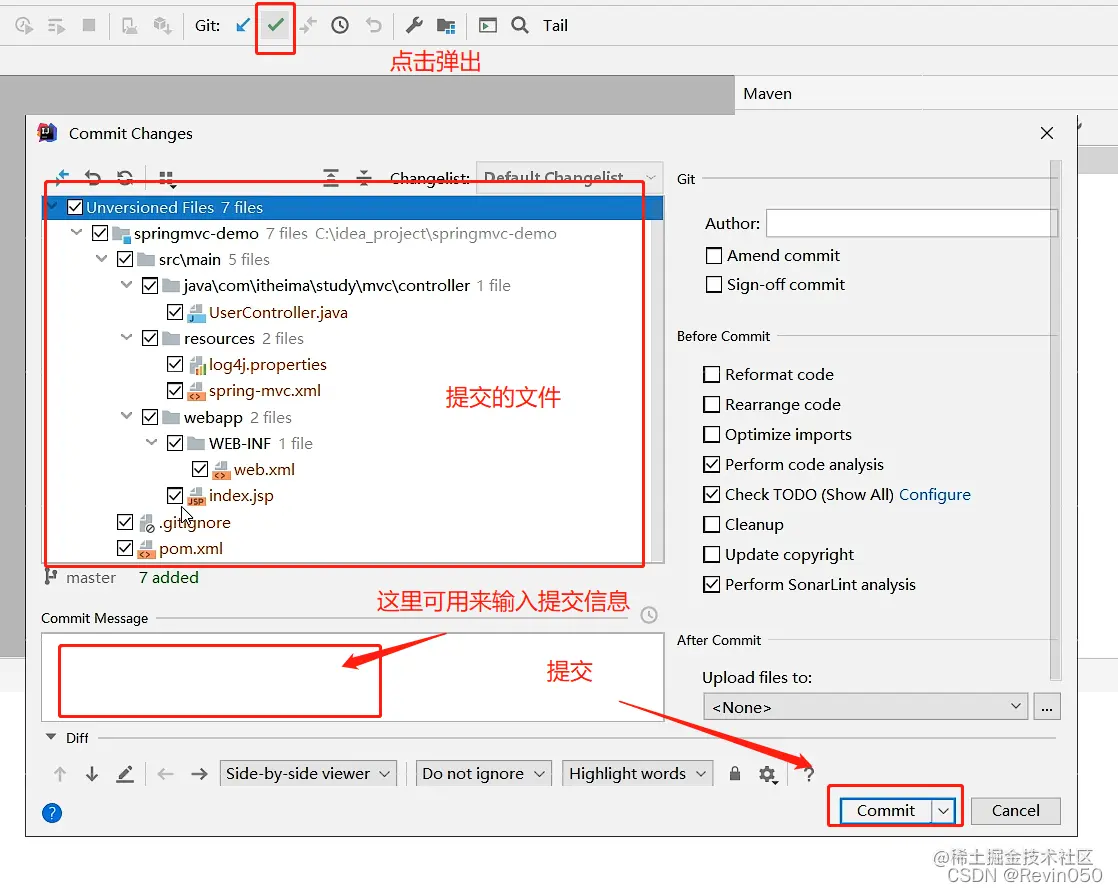1118x892 pixels.
Task: Open the Changelist dropdown
Action: point(569,177)
